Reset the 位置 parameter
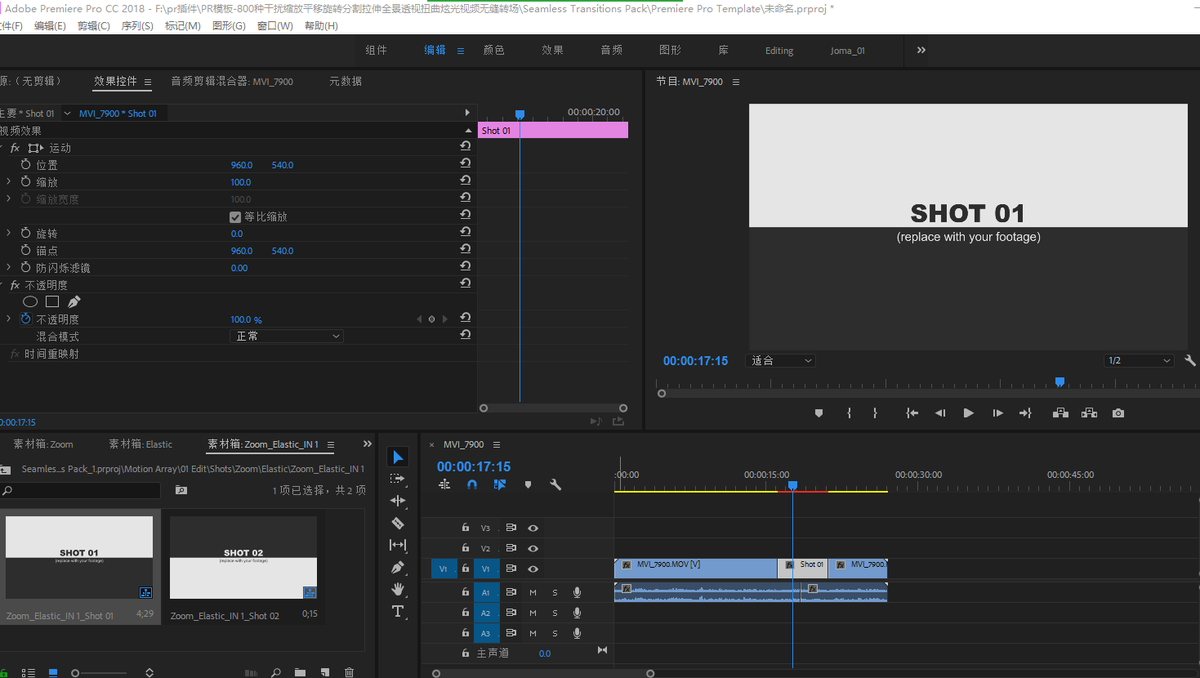 click(x=465, y=165)
